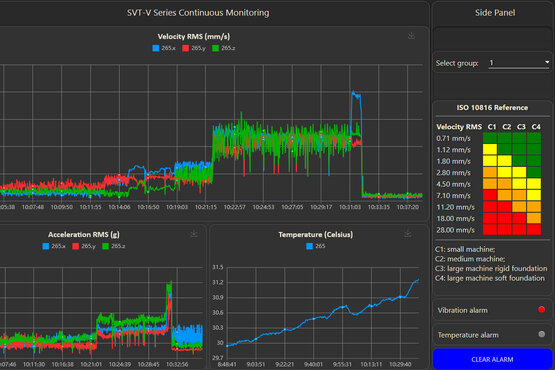Click the gray Temperature alarm indicator
Viewport: 555px width, 370px height.
[x=541, y=334]
